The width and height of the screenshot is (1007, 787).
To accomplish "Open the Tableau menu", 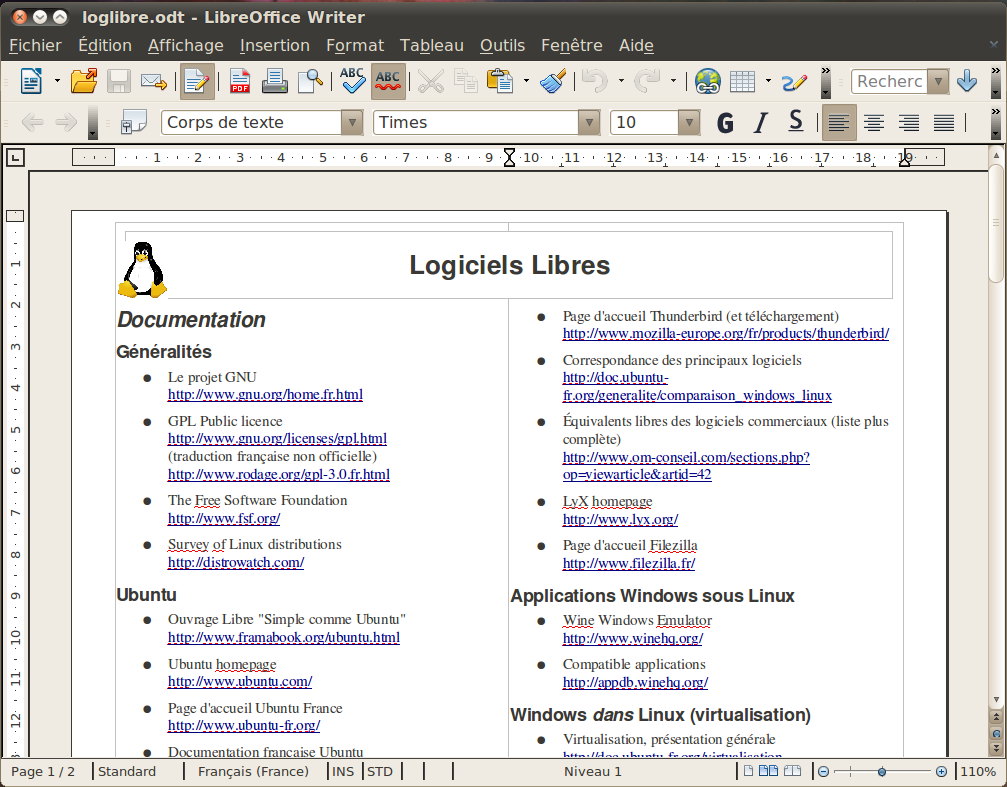I will 431,45.
